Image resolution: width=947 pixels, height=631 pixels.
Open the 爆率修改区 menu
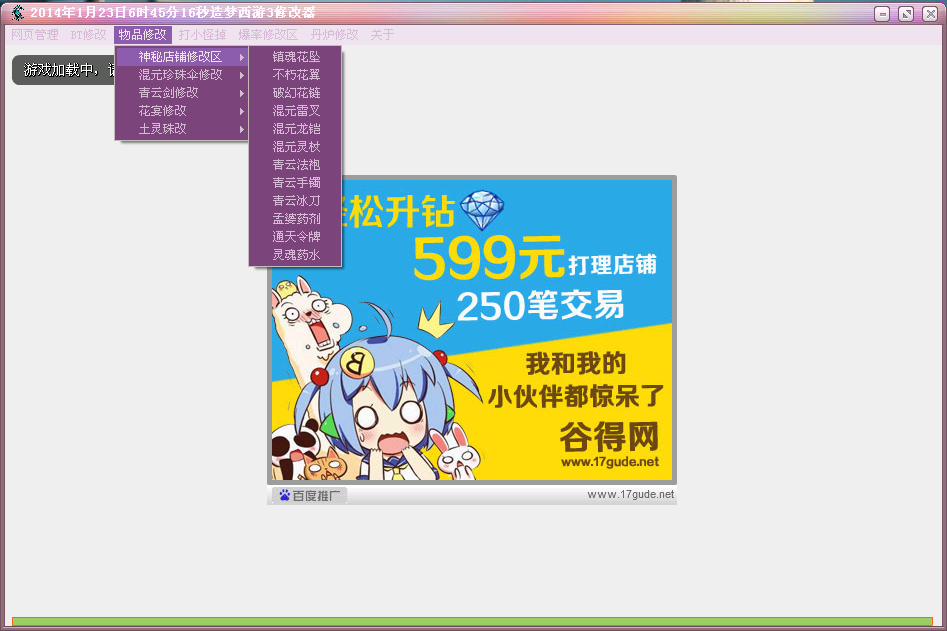tap(268, 35)
